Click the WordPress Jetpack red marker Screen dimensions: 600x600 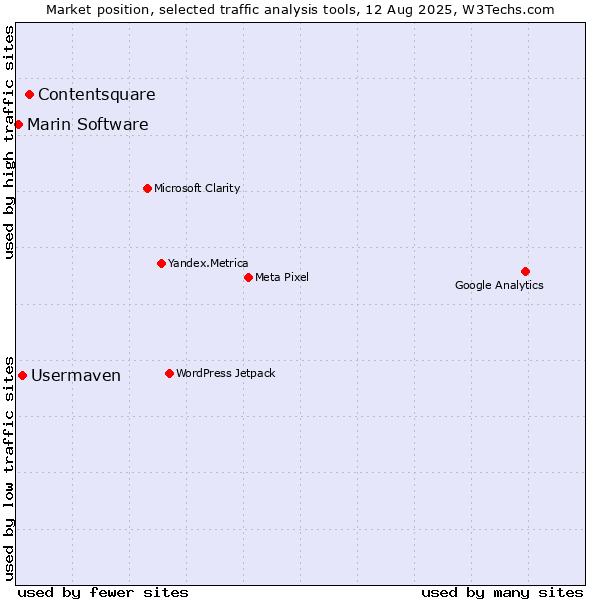(170, 373)
